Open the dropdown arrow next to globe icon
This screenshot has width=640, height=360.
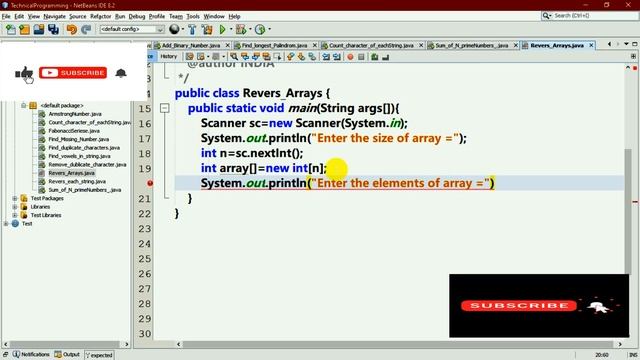(182, 29)
